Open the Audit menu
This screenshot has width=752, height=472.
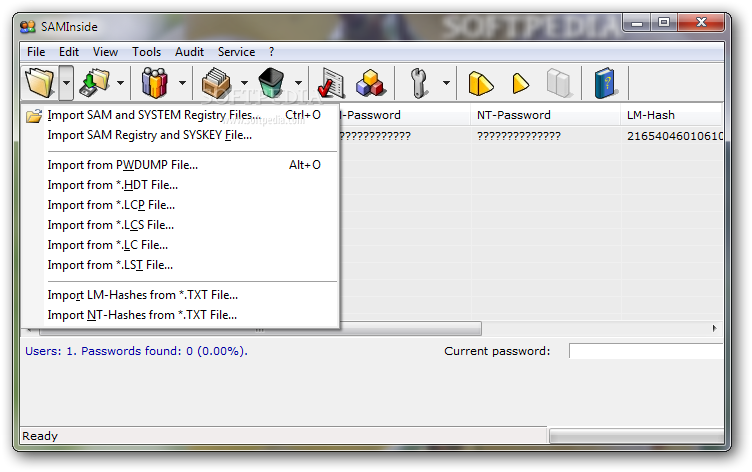click(189, 52)
